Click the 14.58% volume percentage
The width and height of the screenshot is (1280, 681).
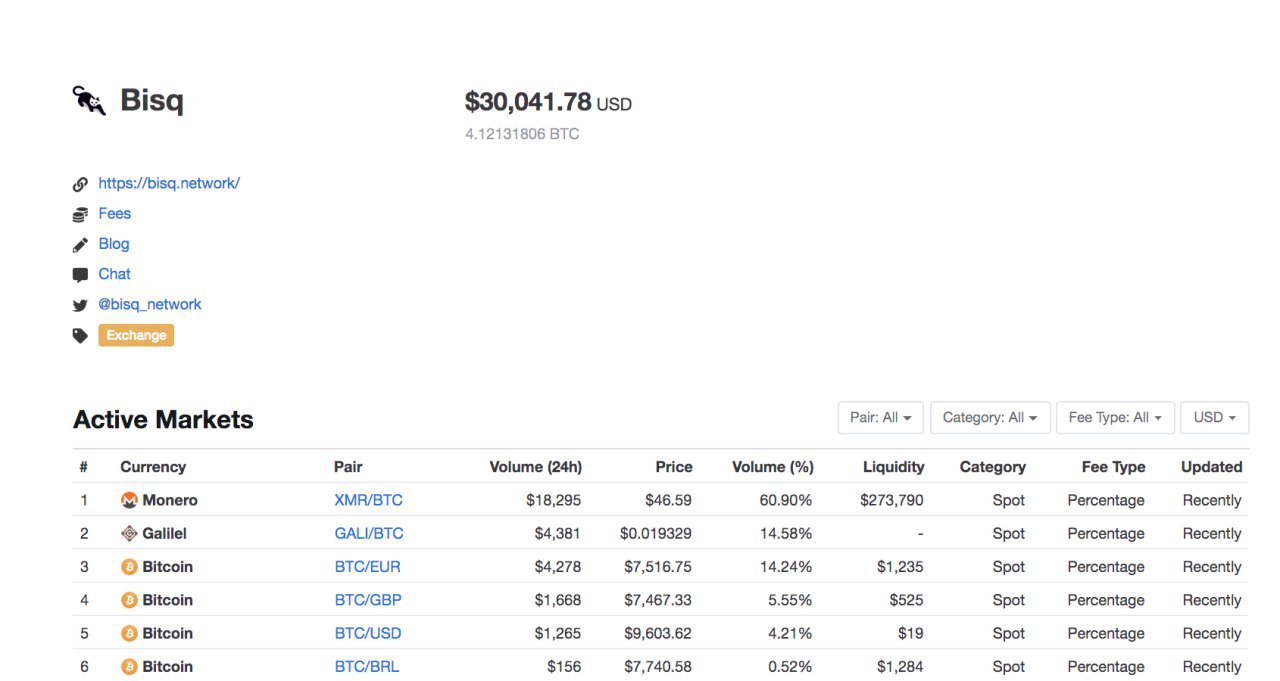(x=786, y=533)
